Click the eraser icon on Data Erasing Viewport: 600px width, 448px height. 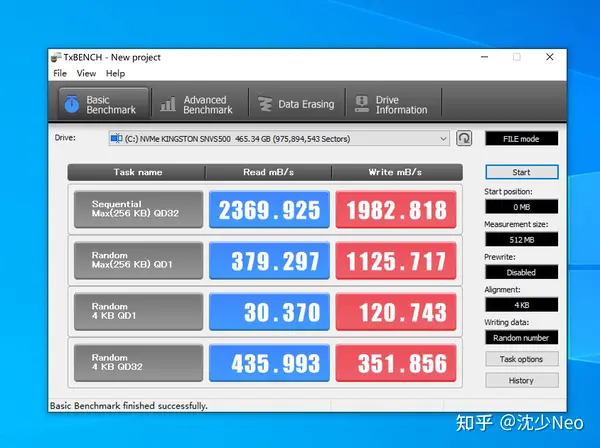pos(265,104)
